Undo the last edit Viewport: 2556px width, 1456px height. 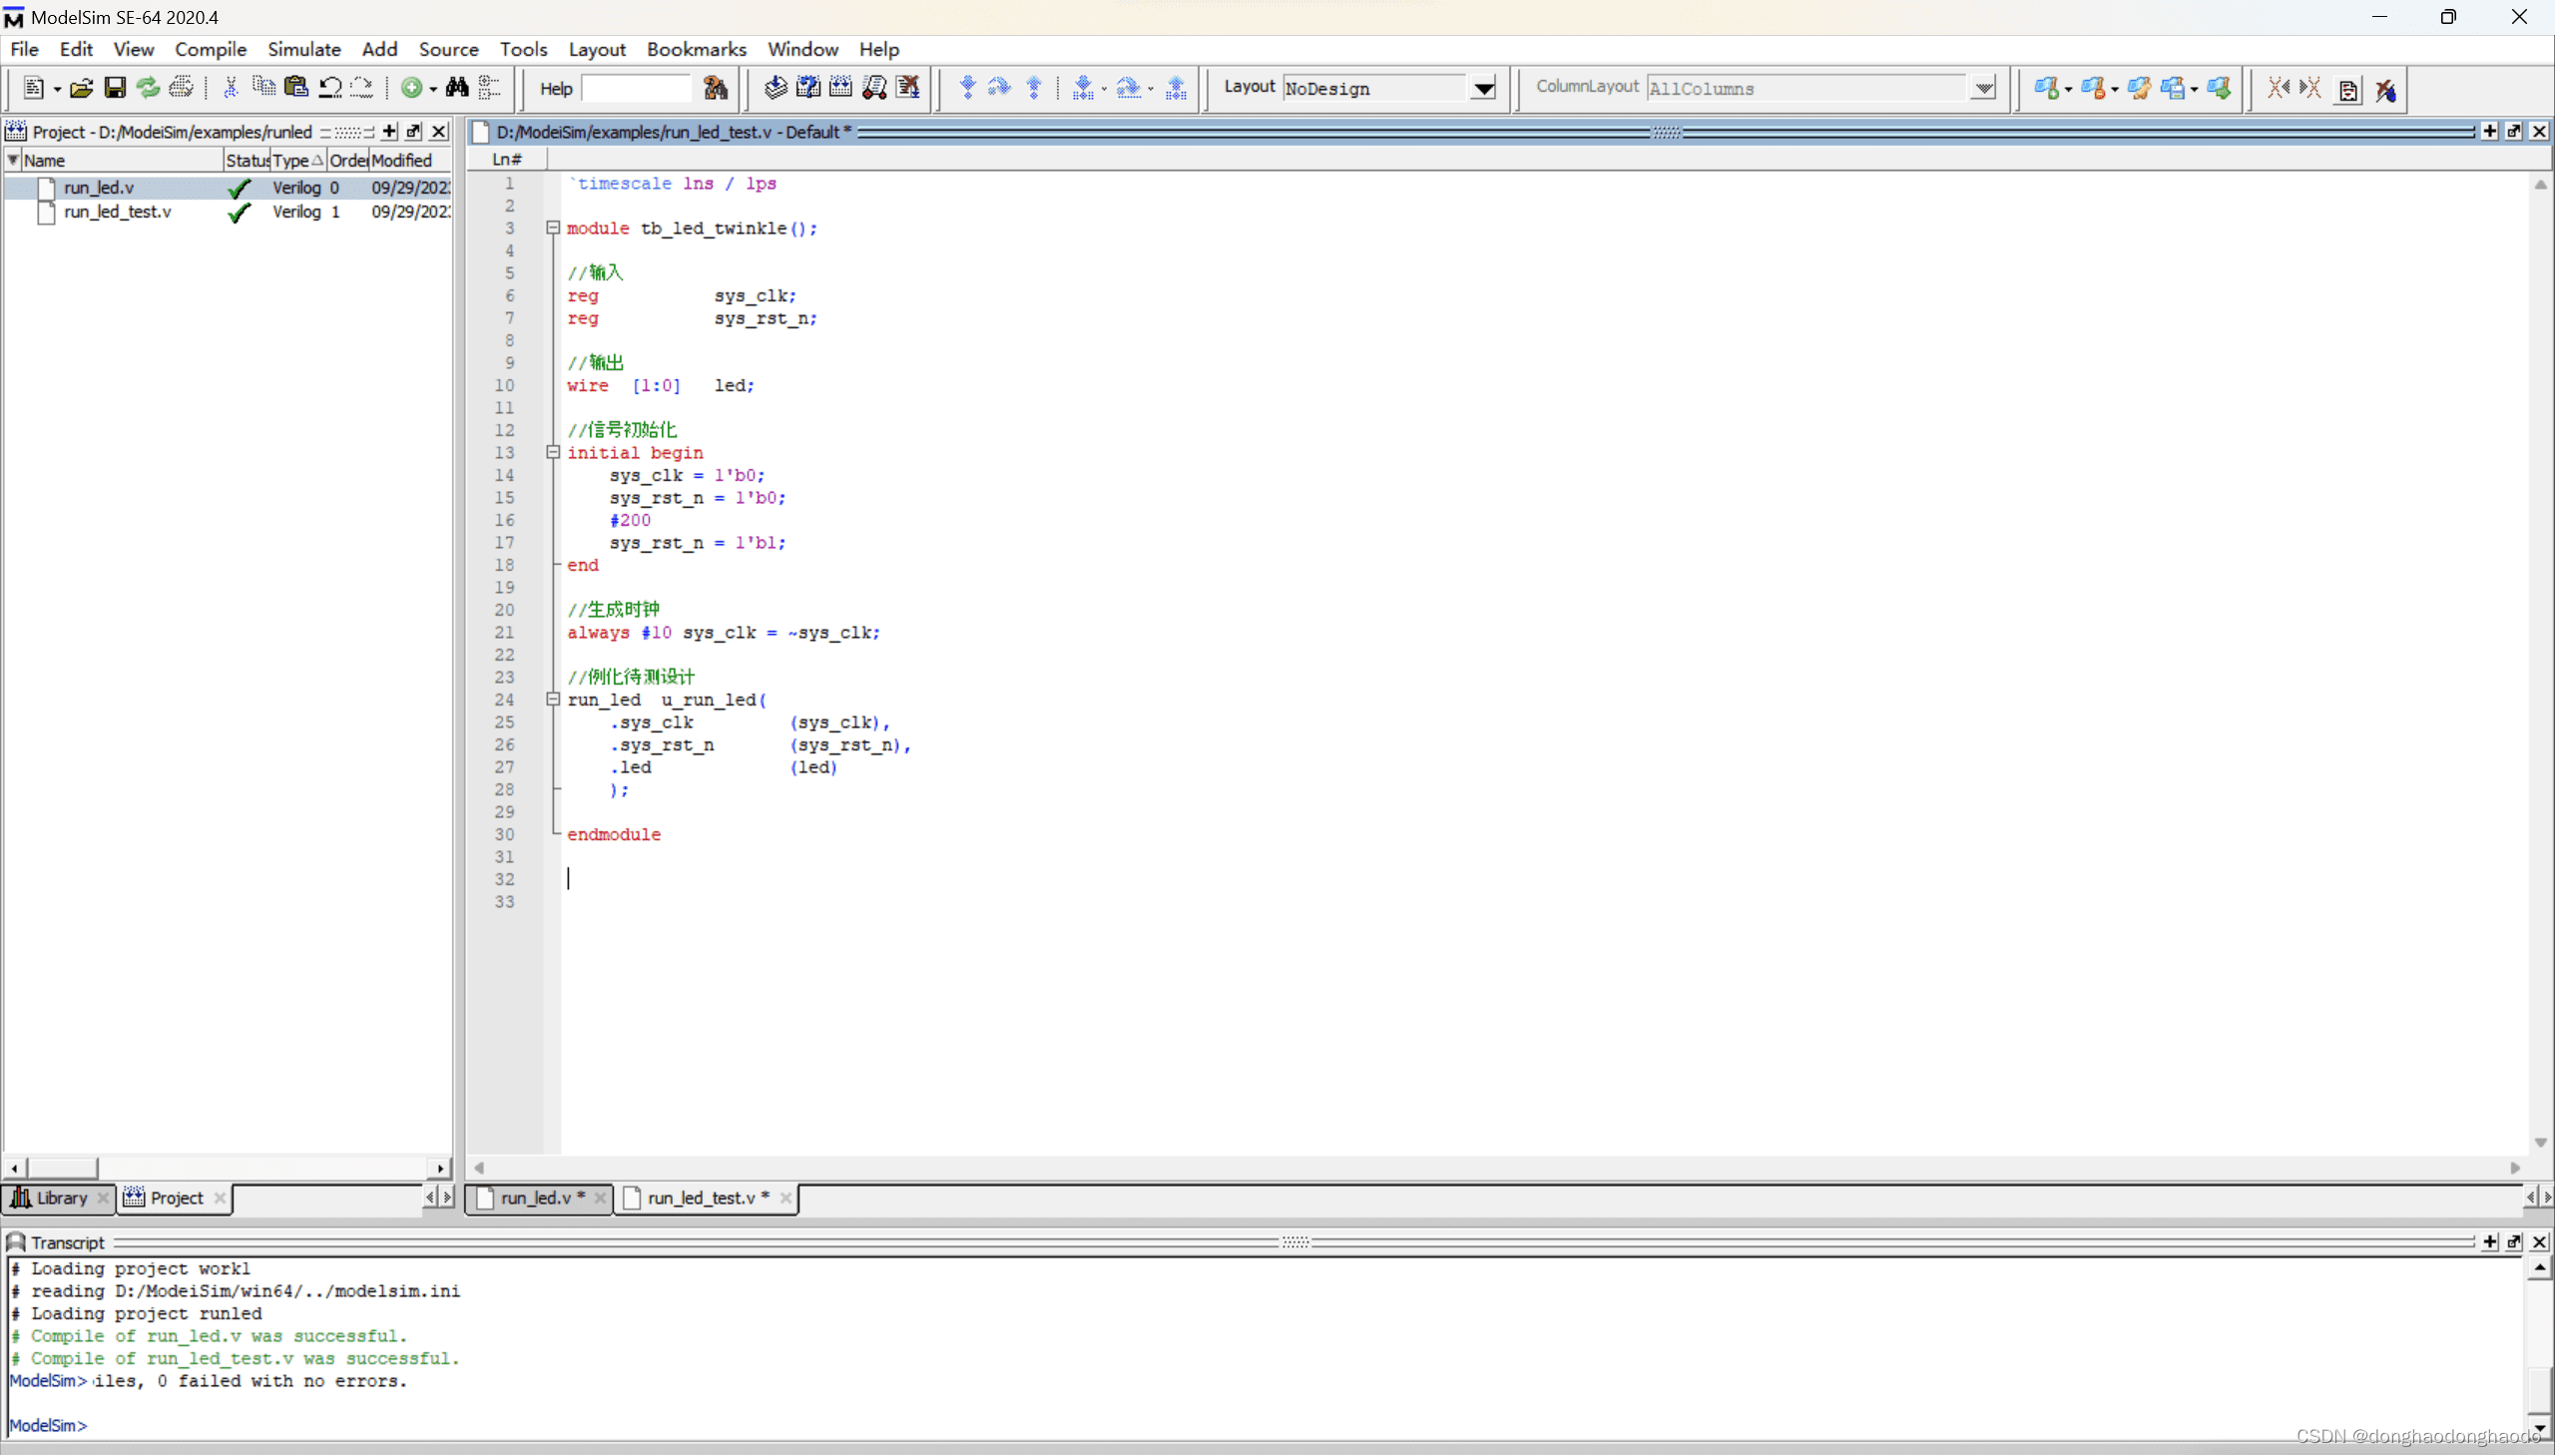tap(330, 88)
